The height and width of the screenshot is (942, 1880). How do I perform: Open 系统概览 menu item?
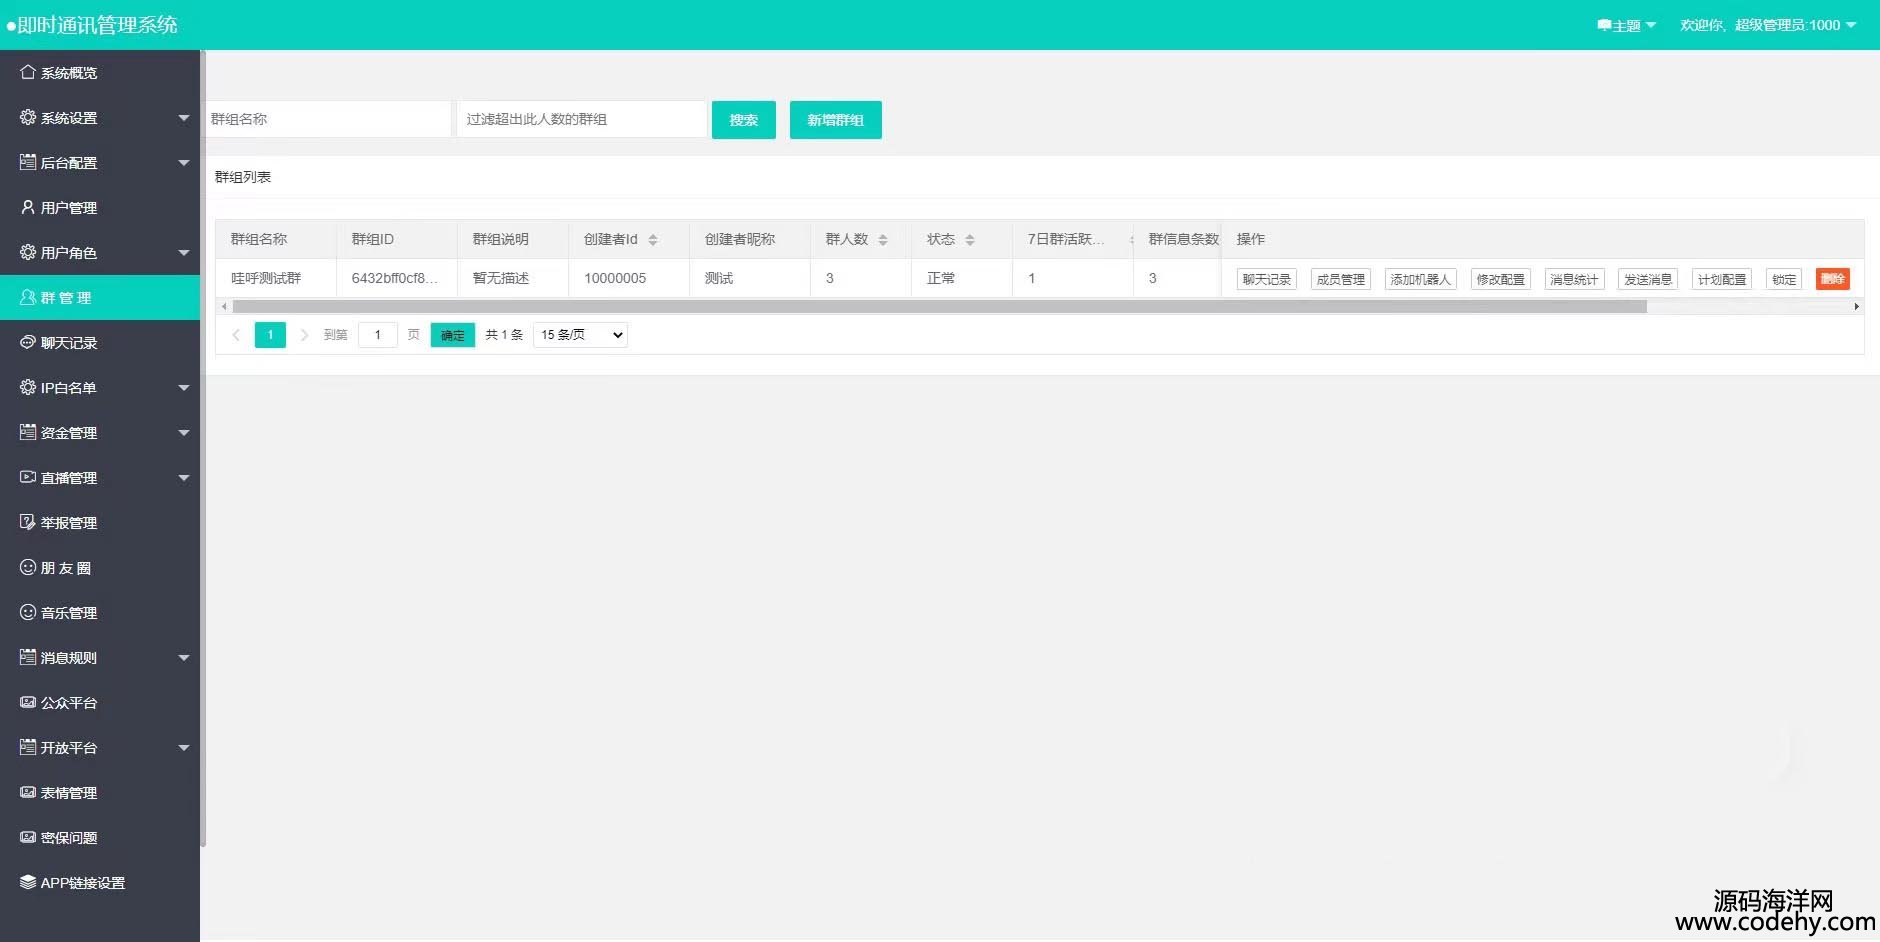click(x=100, y=72)
